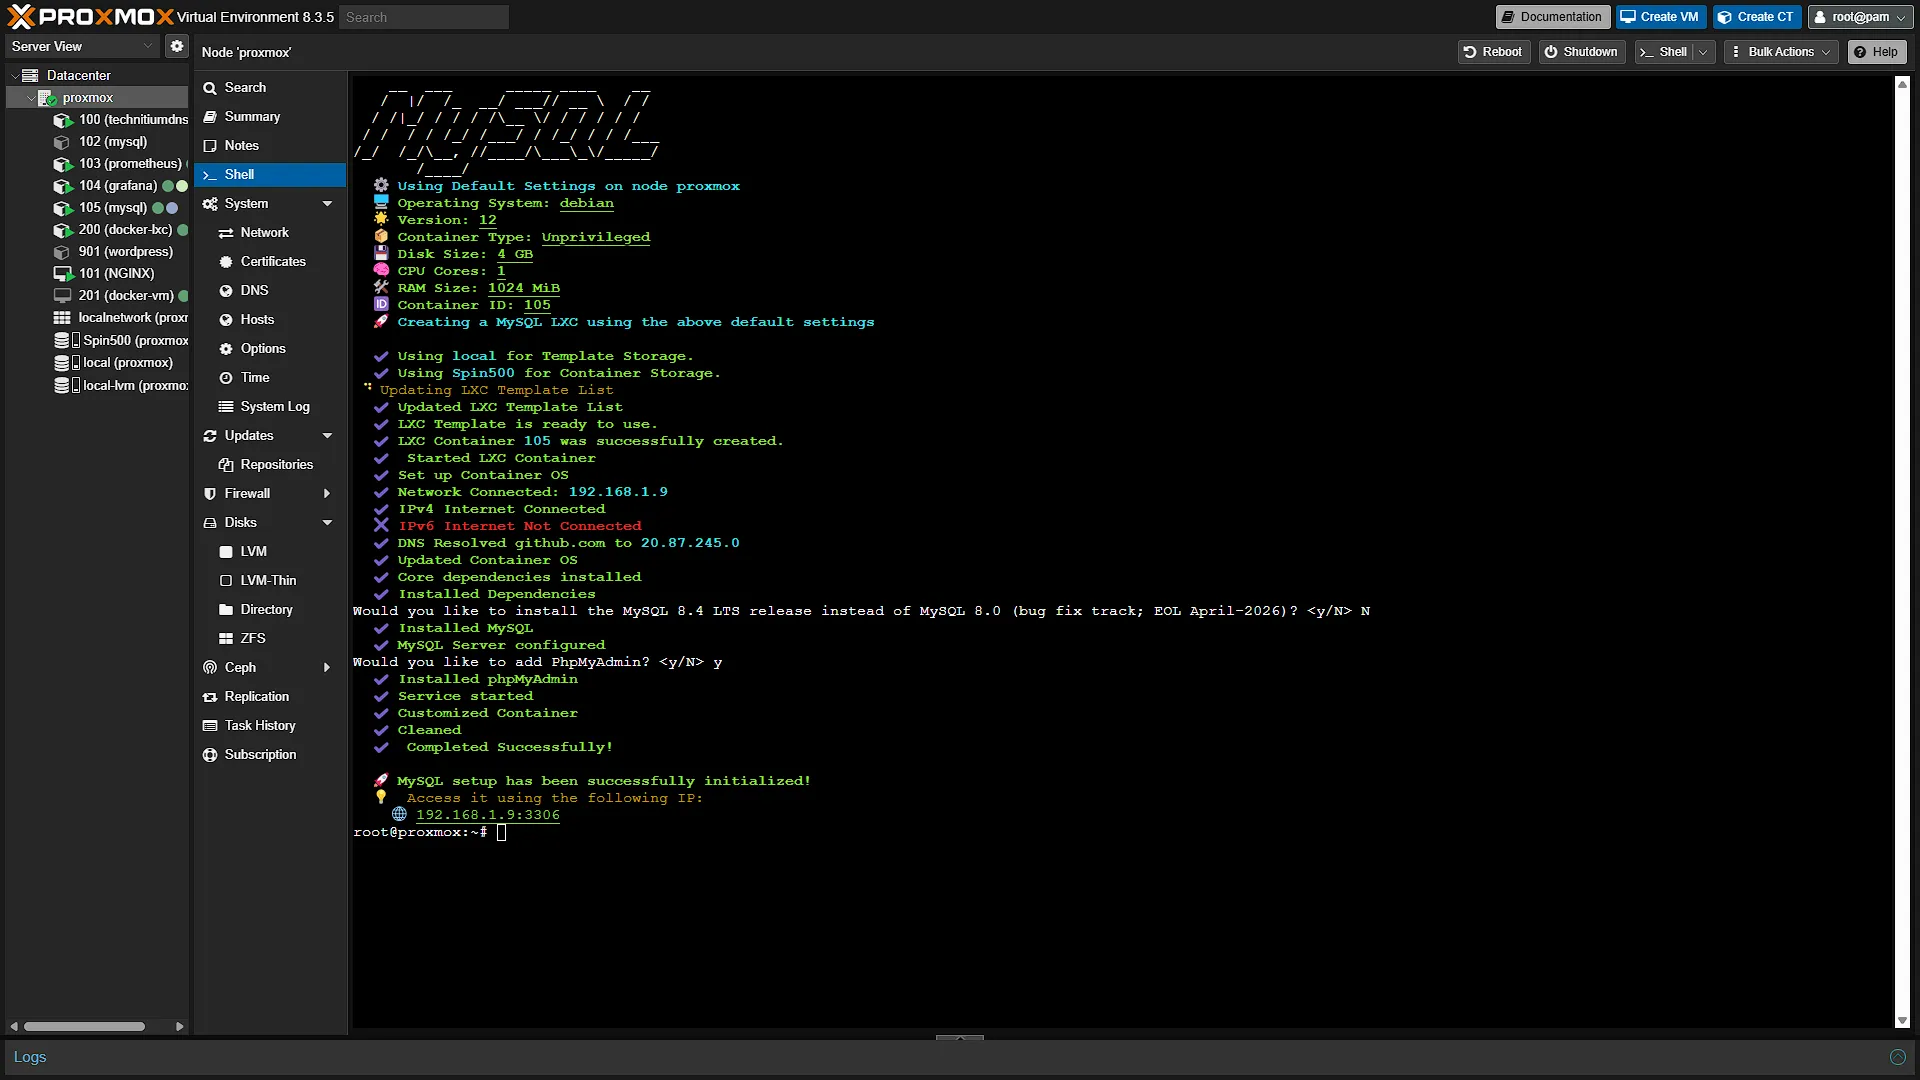1920x1080 pixels.
Task: Open the Server View dropdown
Action: (81, 46)
